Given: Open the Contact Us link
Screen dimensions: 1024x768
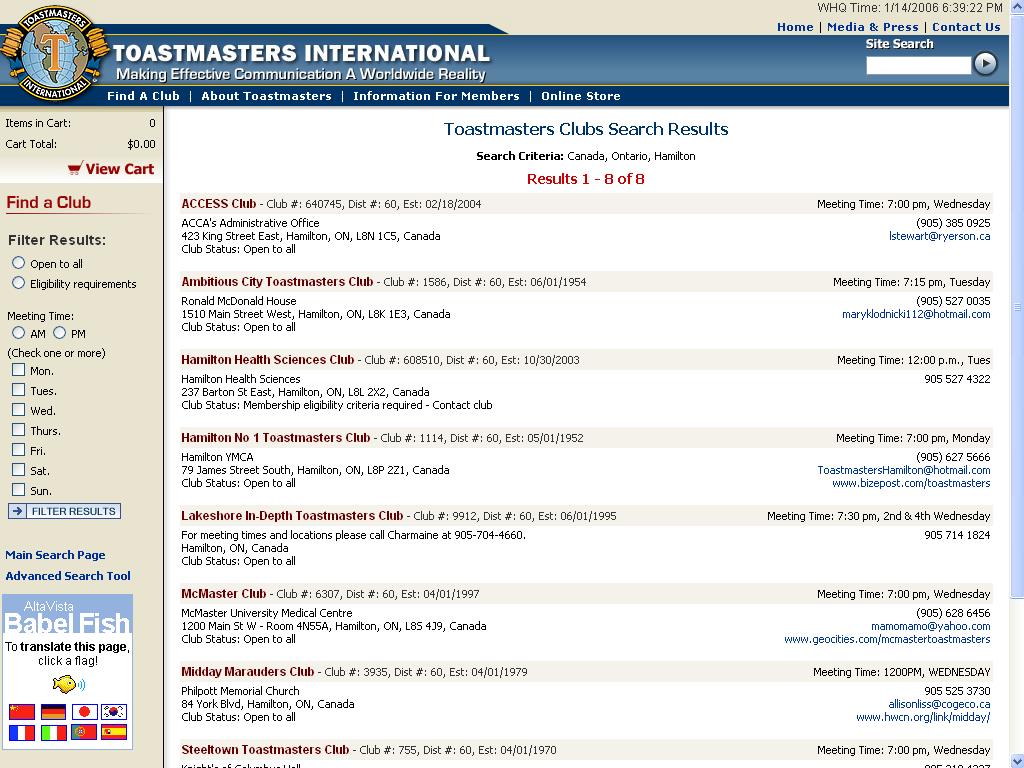Looking at the screenshot, I should (966, 27).
